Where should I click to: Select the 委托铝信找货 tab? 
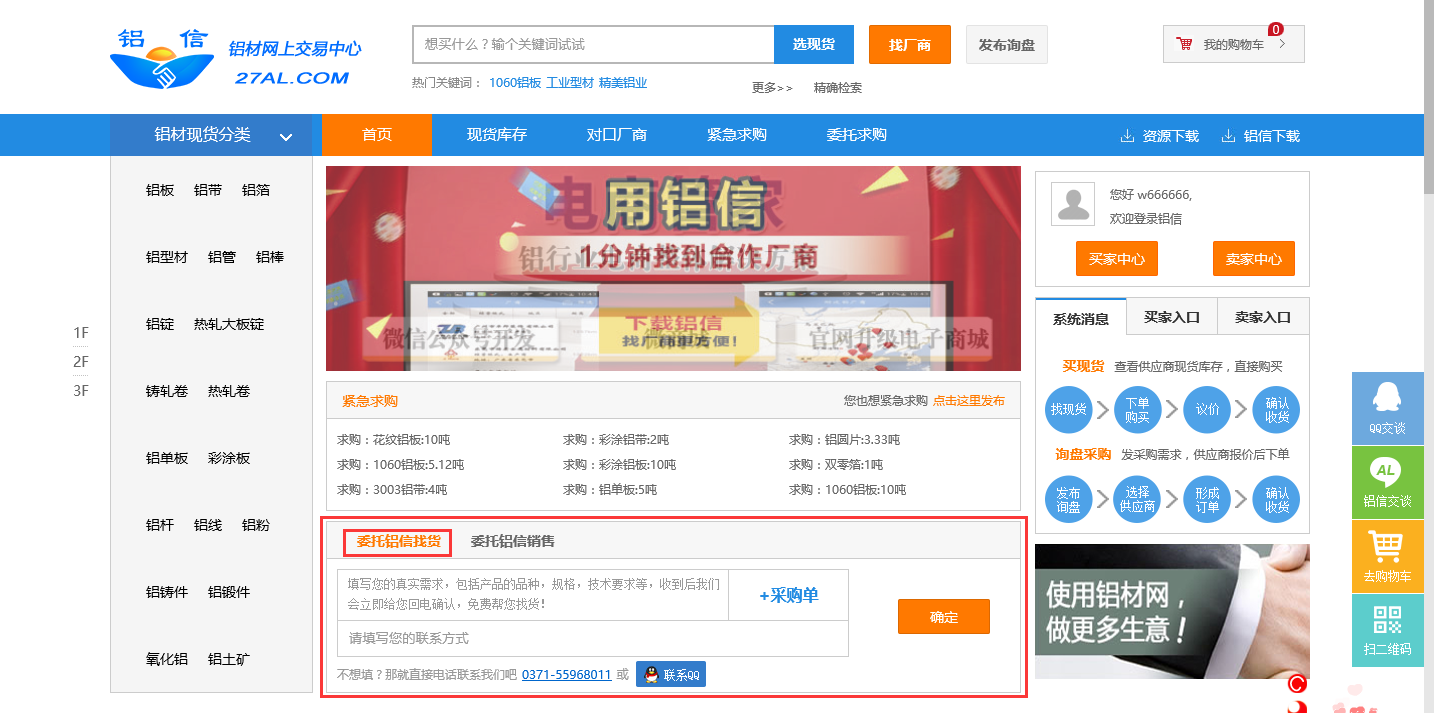coord(398,542)
